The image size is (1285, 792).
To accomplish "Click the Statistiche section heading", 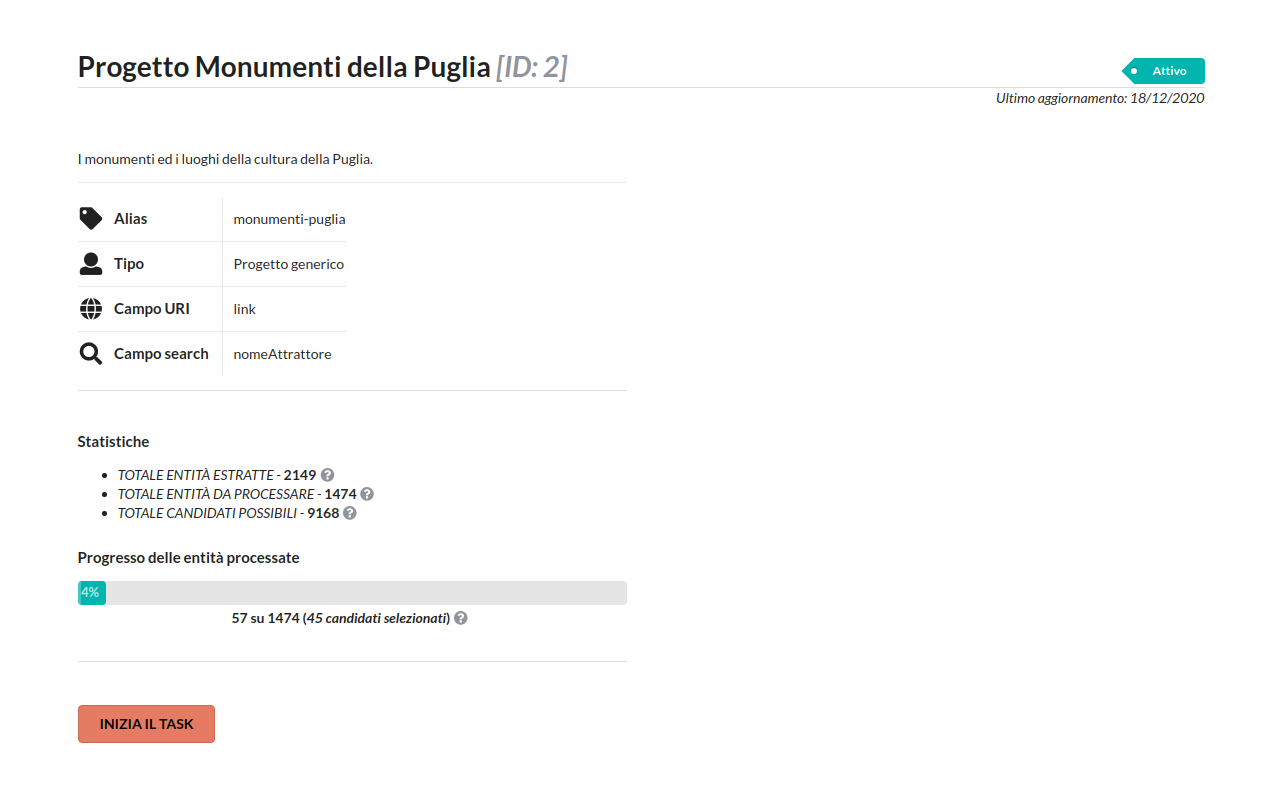I will click(x=113, y=441).
